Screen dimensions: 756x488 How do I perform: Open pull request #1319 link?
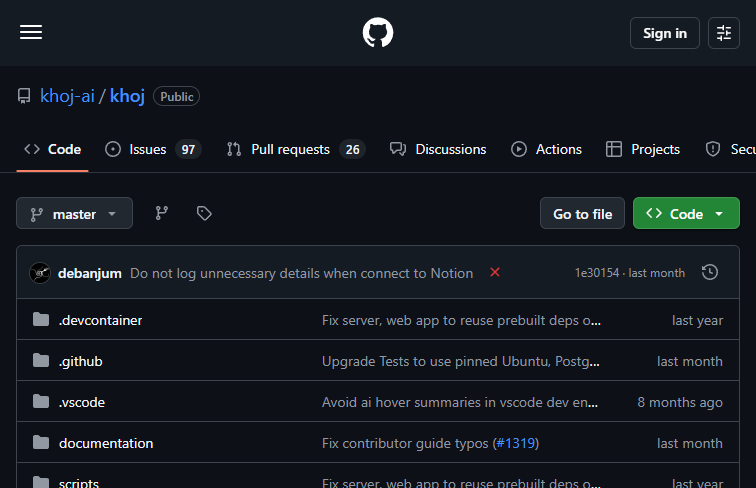point(516,444)
